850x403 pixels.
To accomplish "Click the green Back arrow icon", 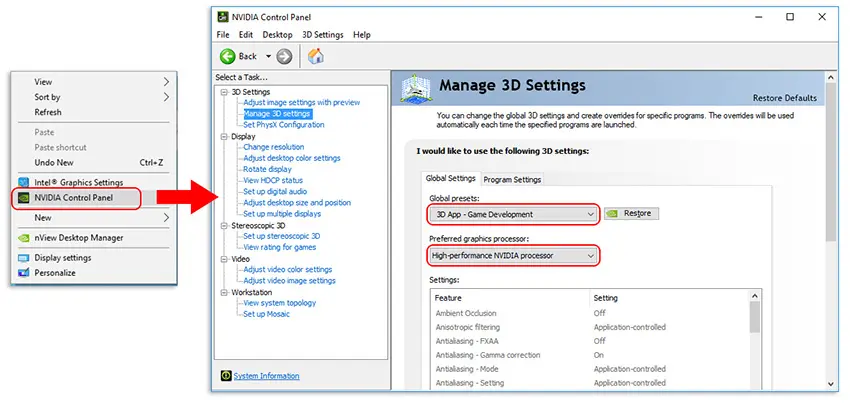I will pos(228,56).
